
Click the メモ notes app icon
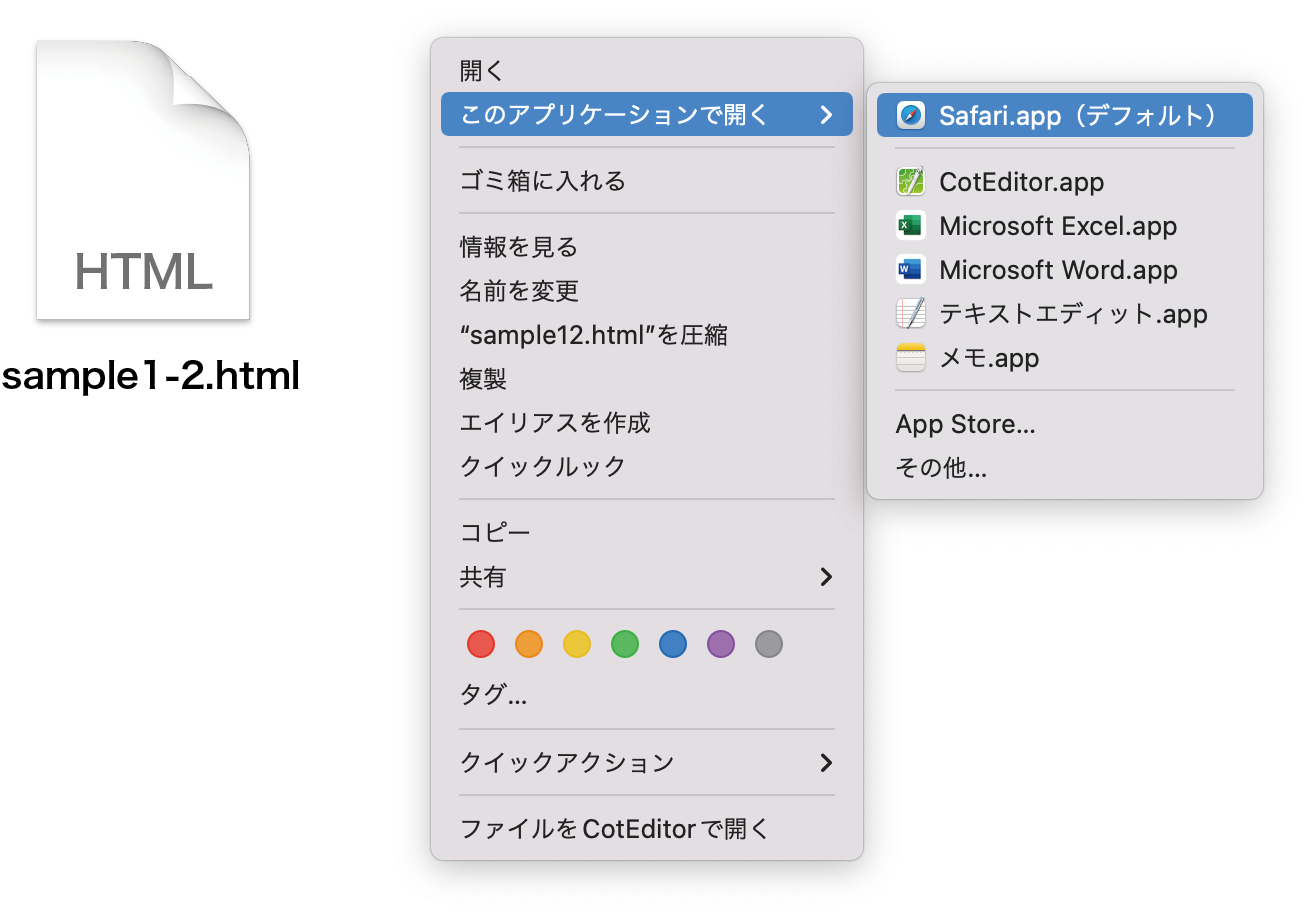point(911,358)
